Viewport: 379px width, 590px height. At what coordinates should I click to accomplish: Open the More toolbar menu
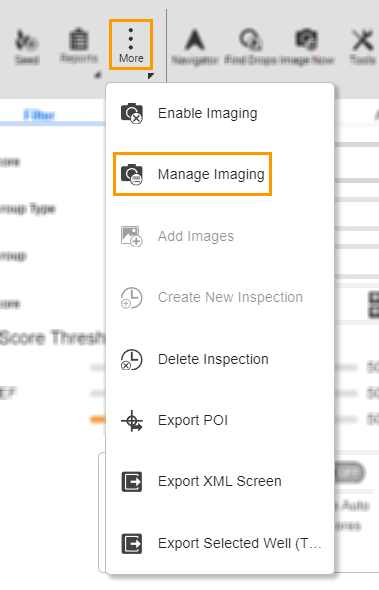131,44
